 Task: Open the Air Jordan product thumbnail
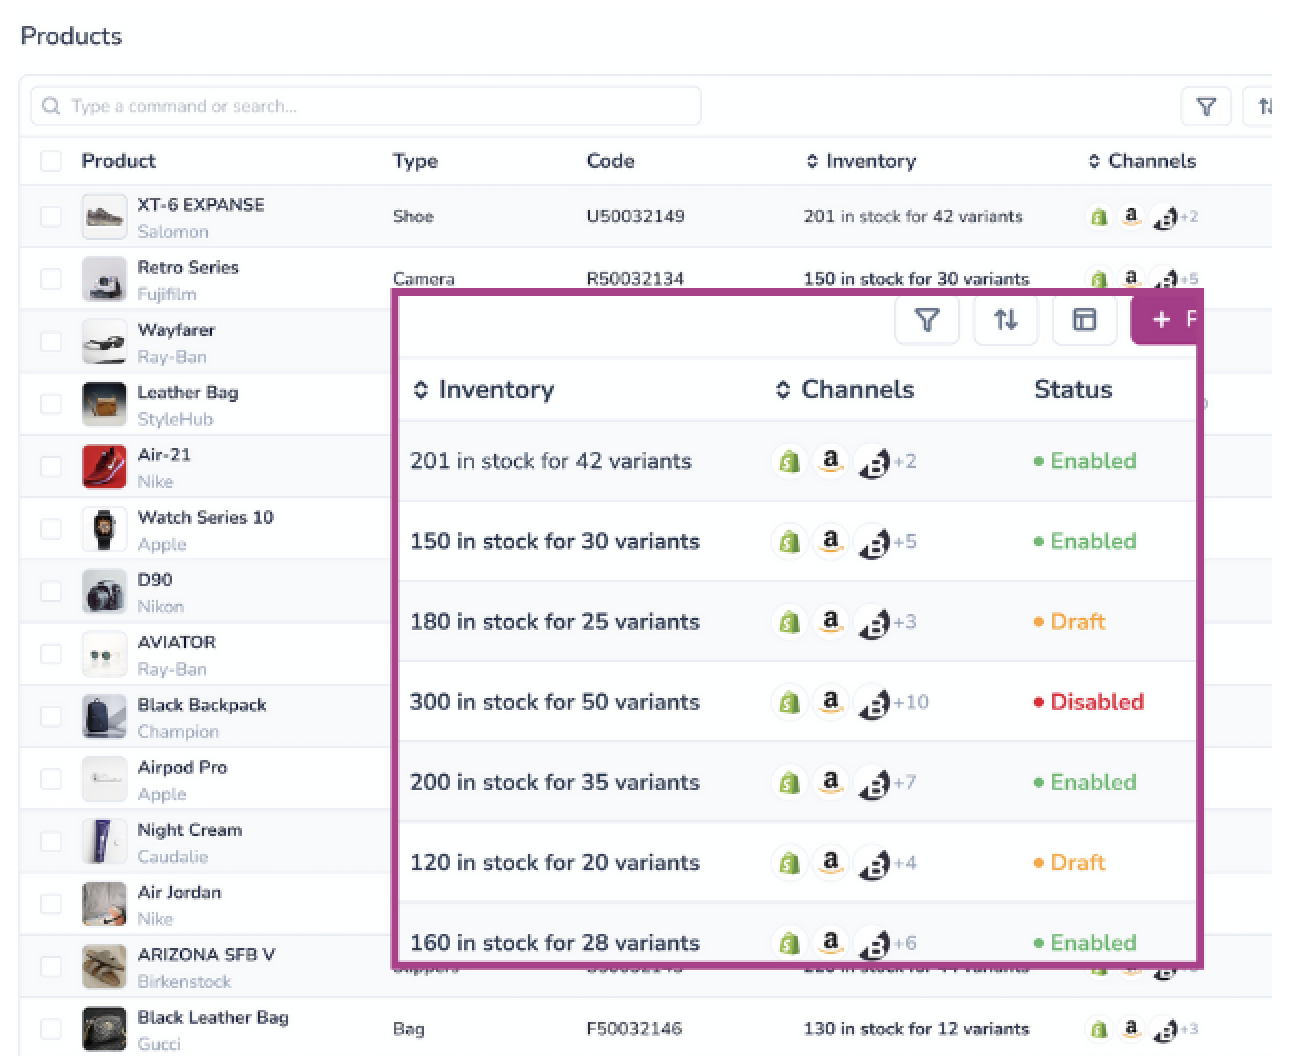pos(104,904)
